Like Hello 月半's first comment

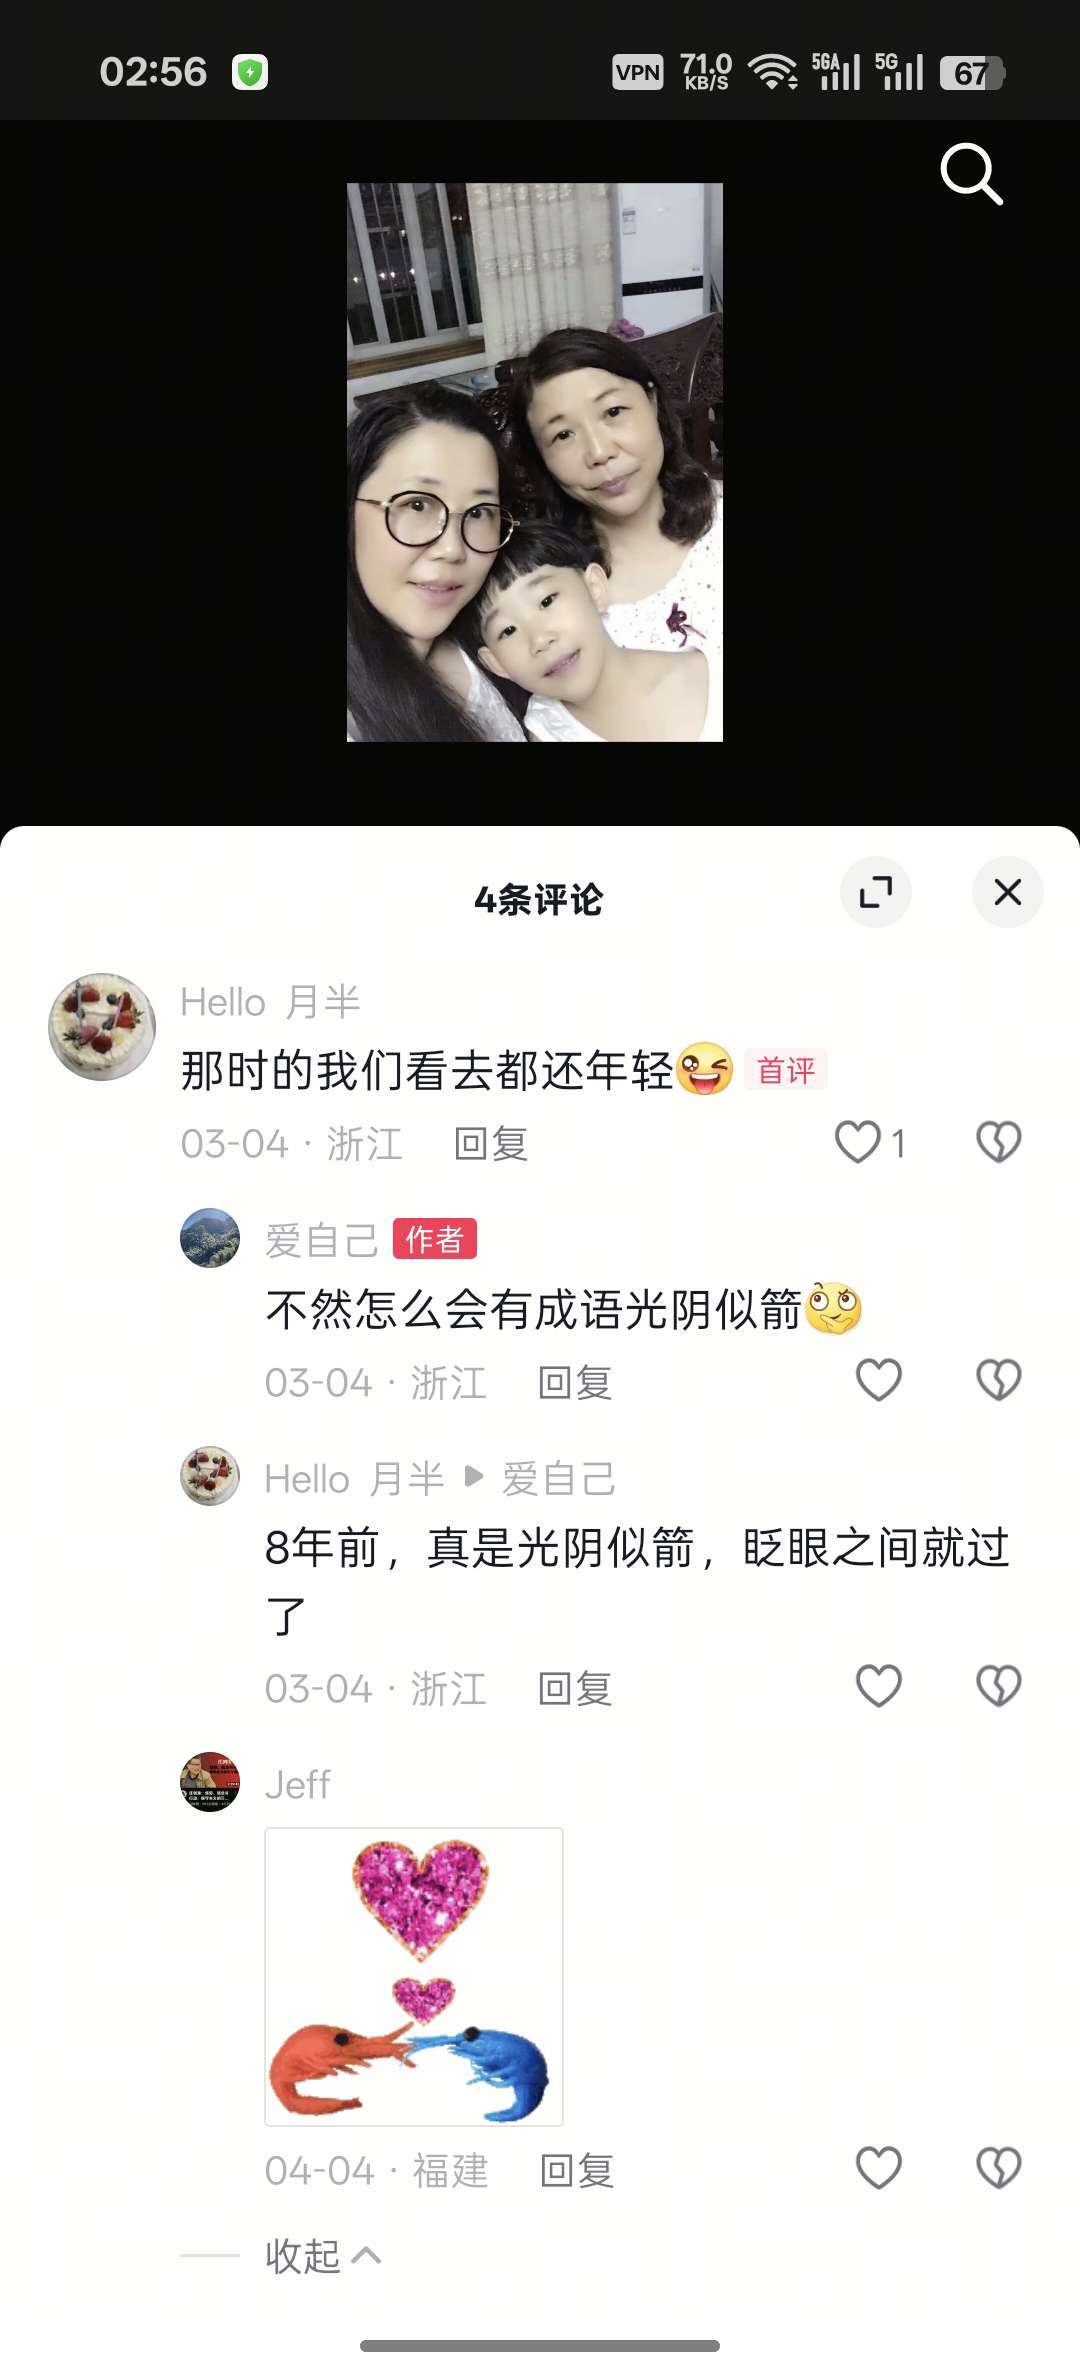[x=858, y=1142]
